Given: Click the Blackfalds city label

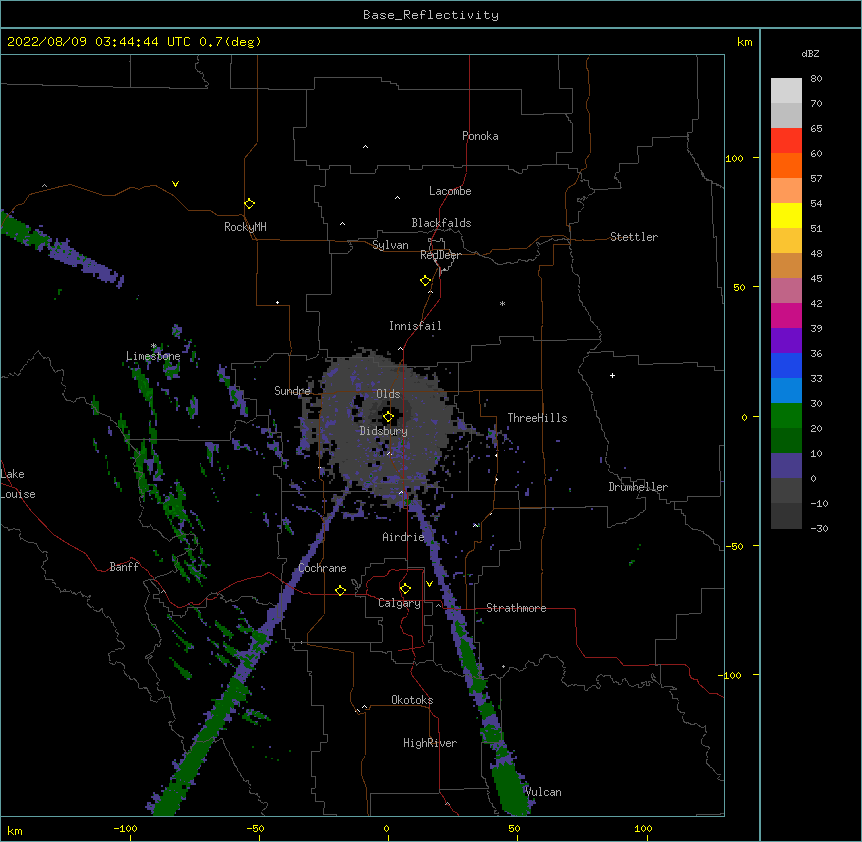Looking at the screenshot, I should click(441, 223).
